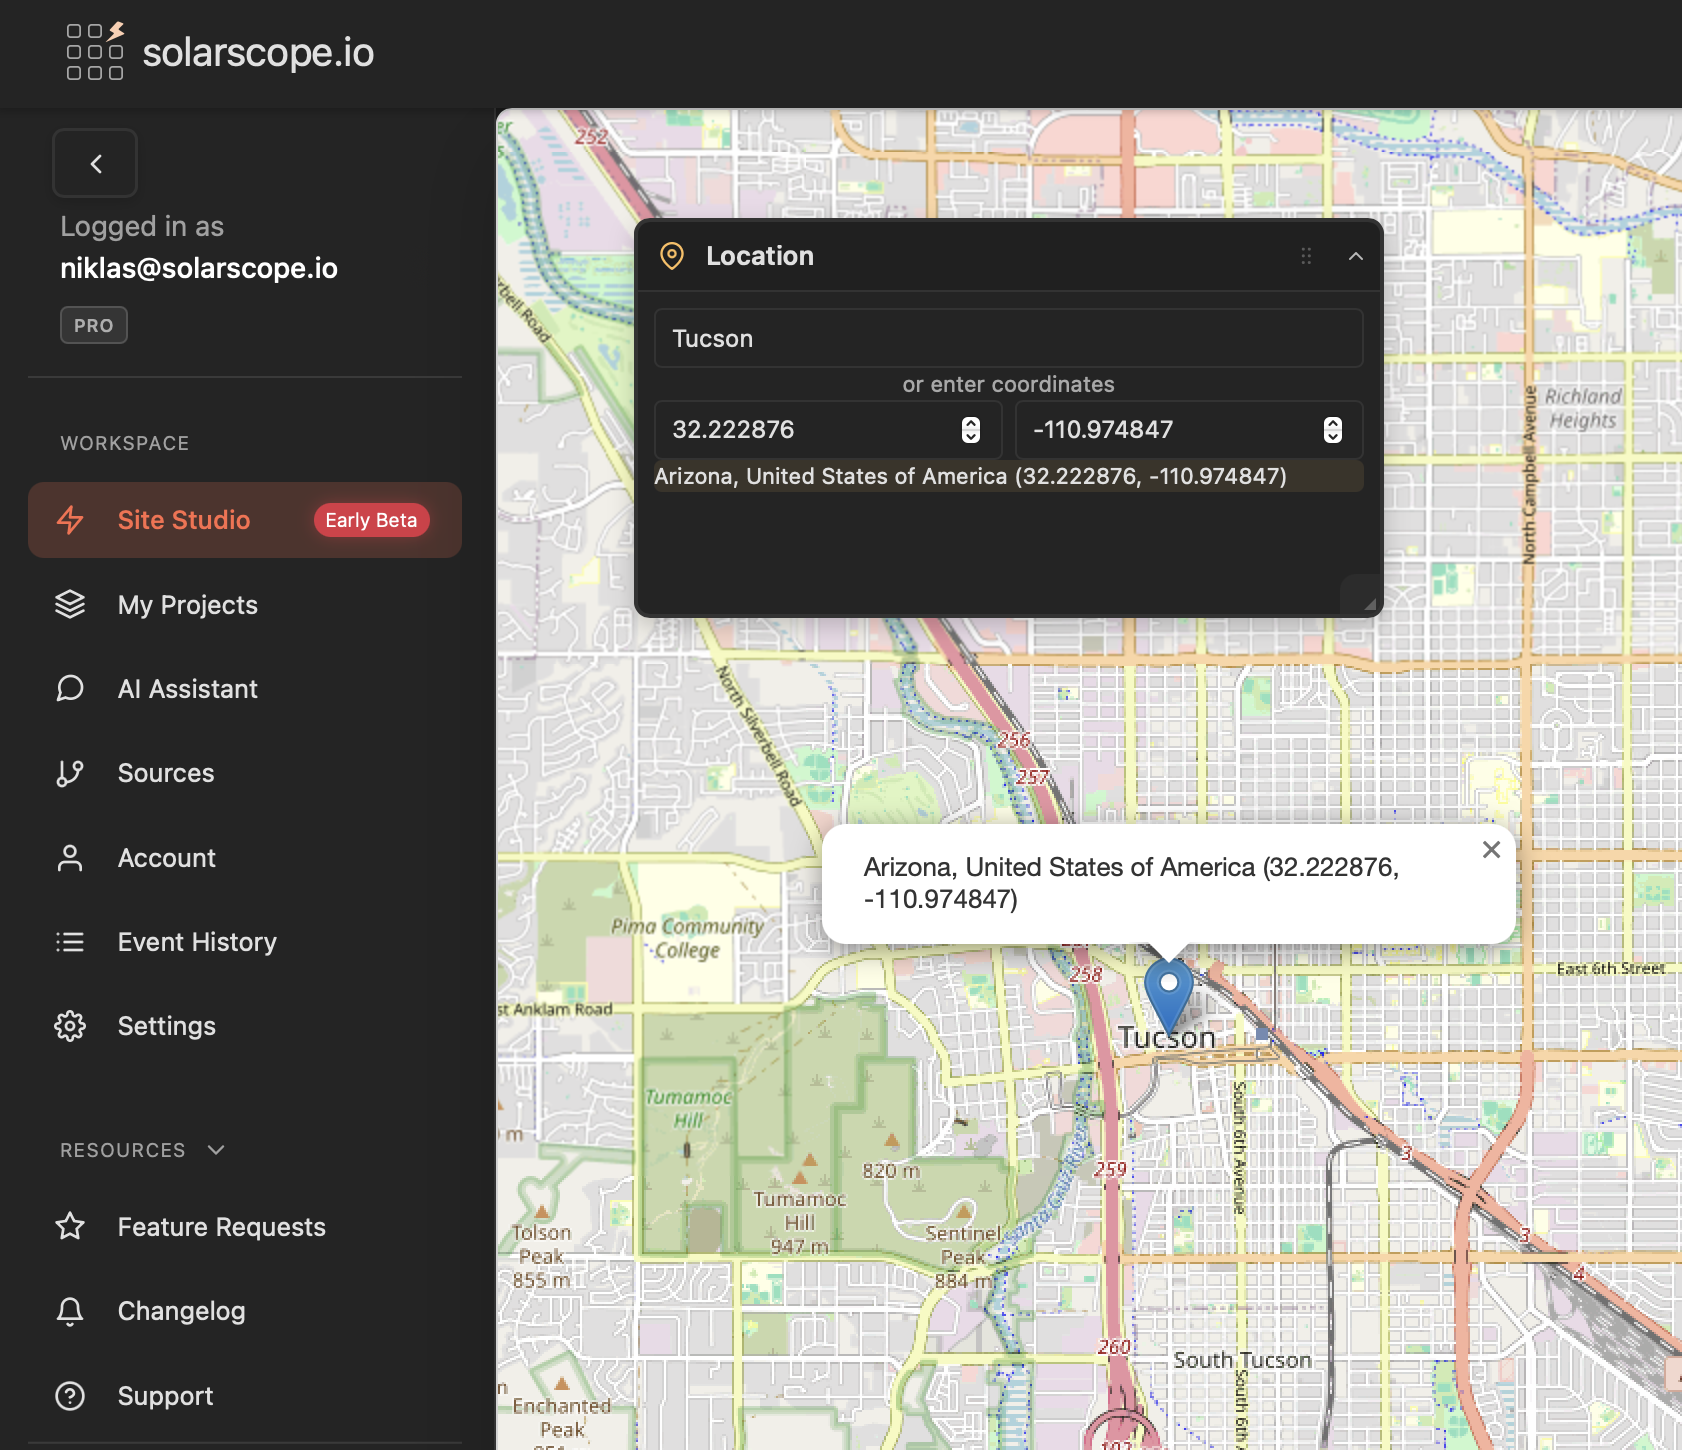Click the My Projects layers icon
Image resolution: width=1682 pixels, height=1450 pixels.
click(70, 605)
